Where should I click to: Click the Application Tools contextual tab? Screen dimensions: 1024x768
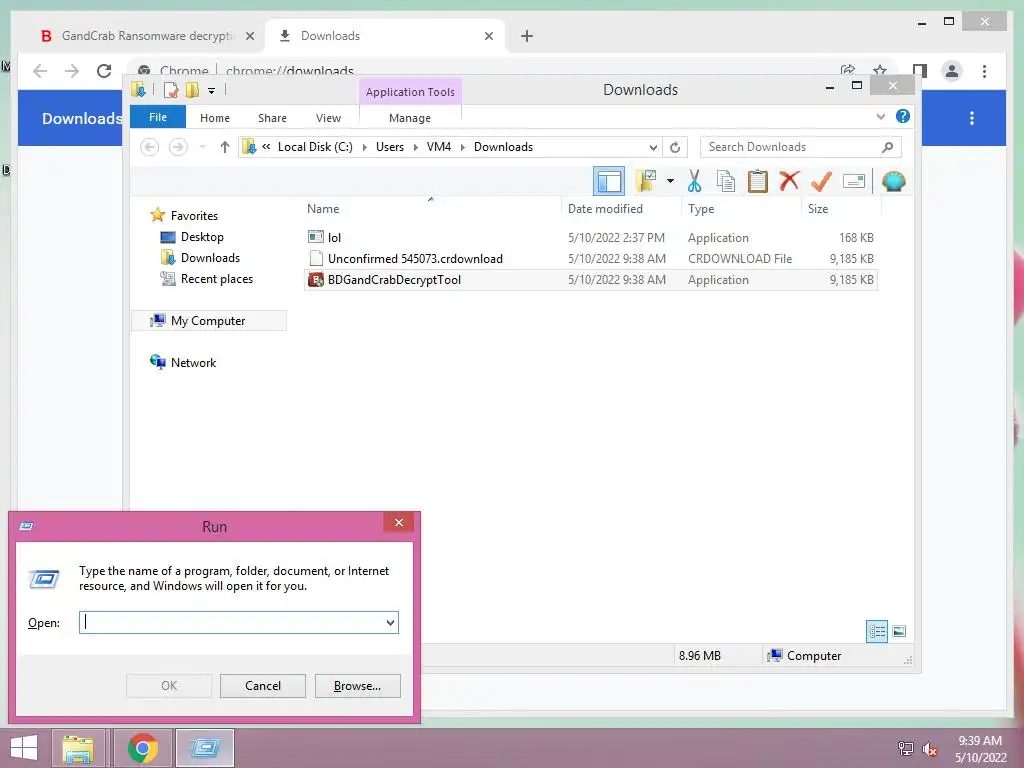410,92
